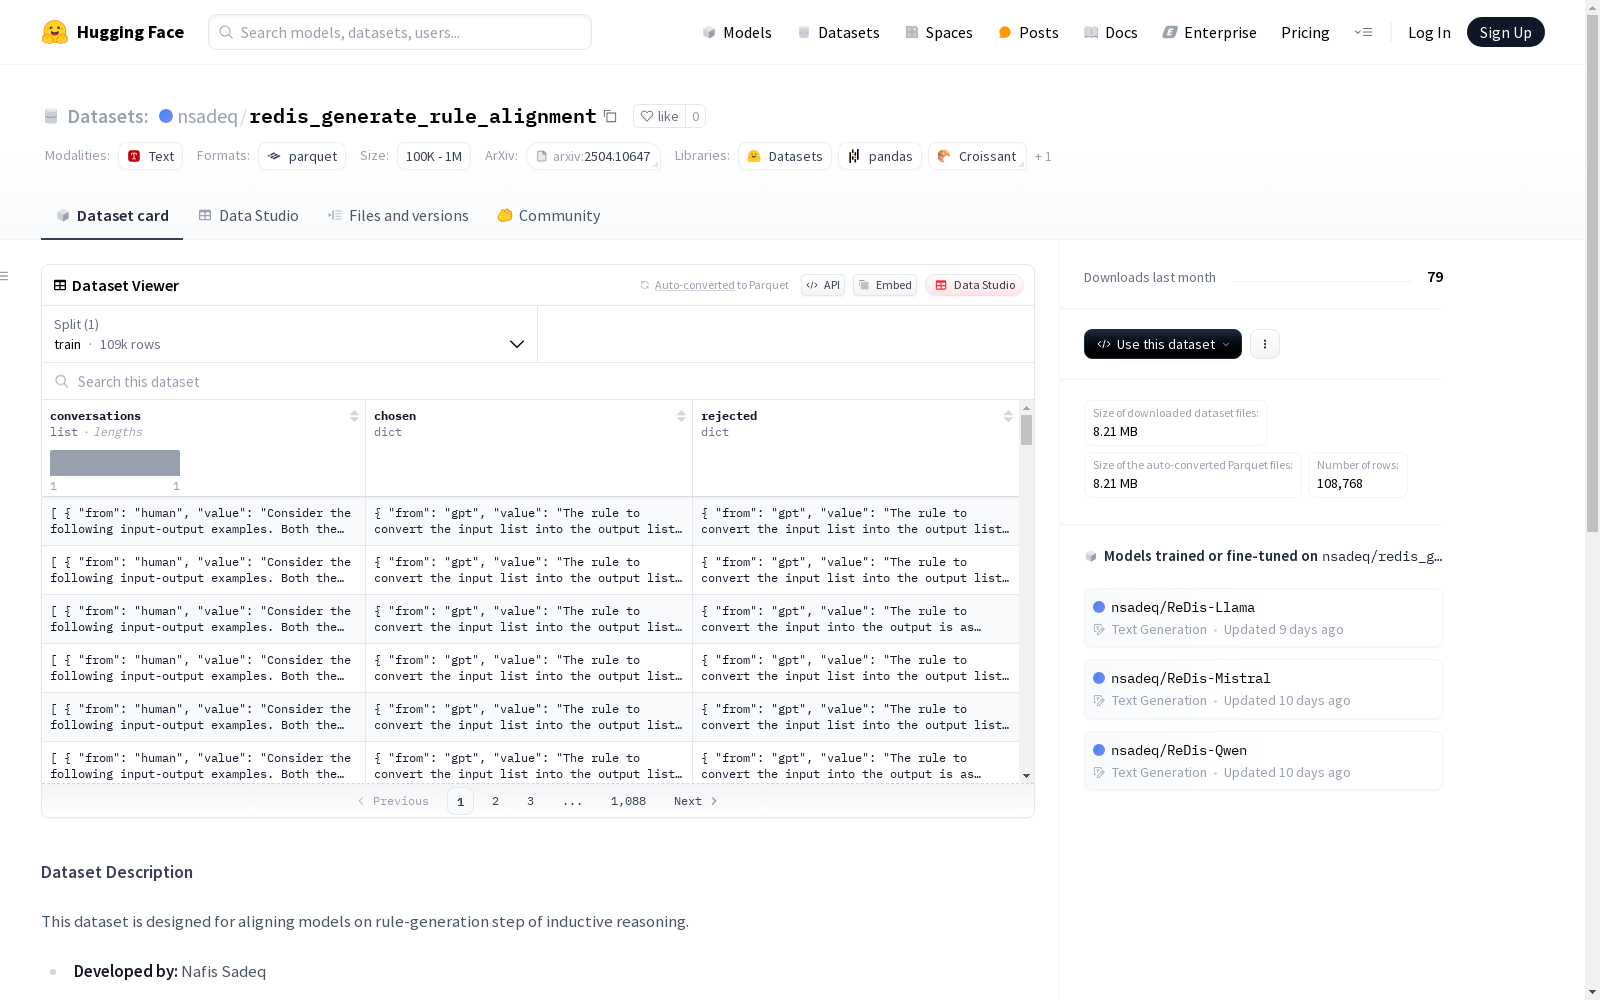Viewport: 1600px width, 1000px height.
Task: Click the Log In link
Action: coord(1429,32)
